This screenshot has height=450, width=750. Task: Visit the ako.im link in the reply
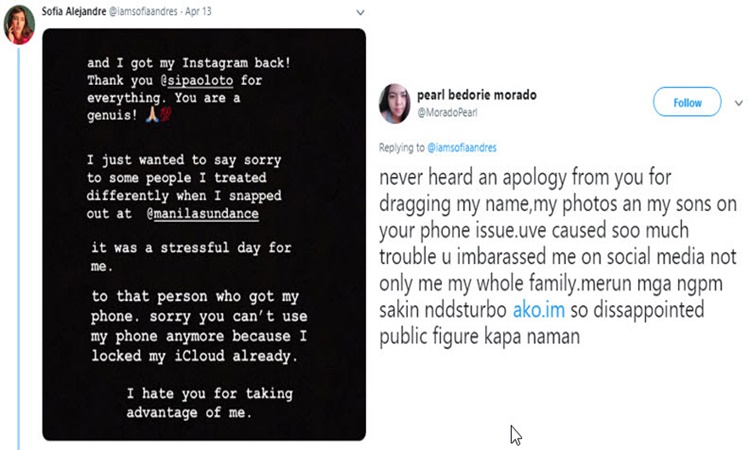[x=539, y=309]
